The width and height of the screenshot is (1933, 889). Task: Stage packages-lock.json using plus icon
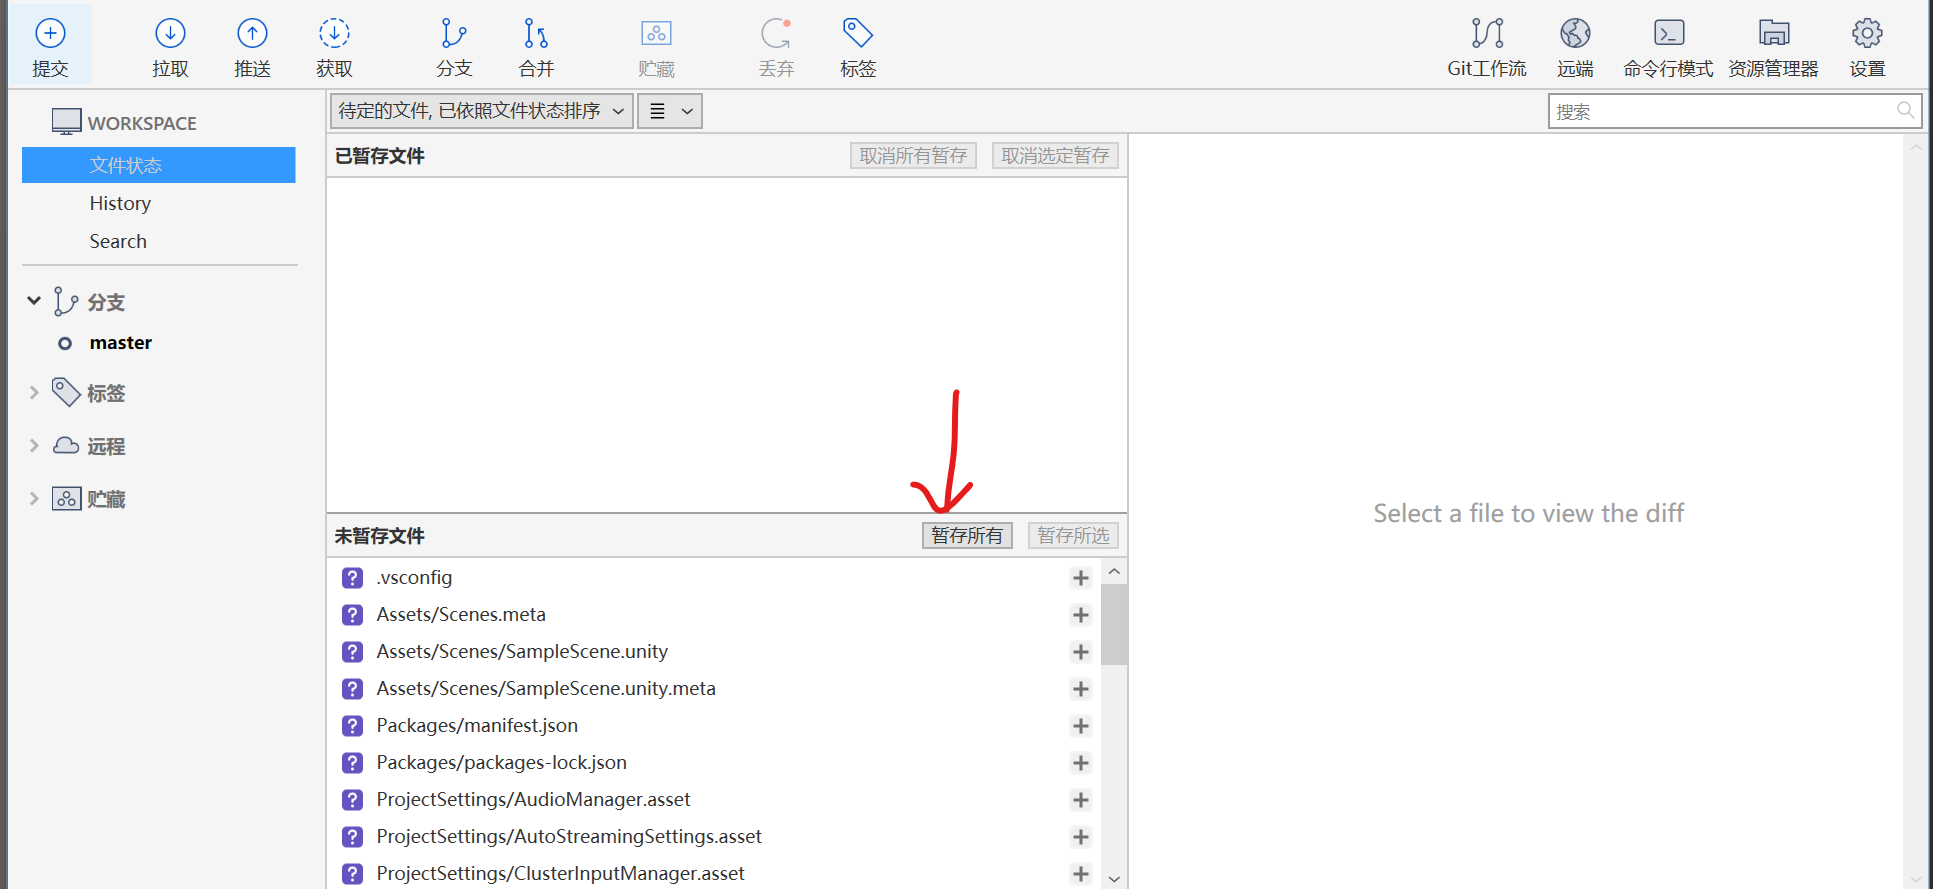tap(1080, 763)
